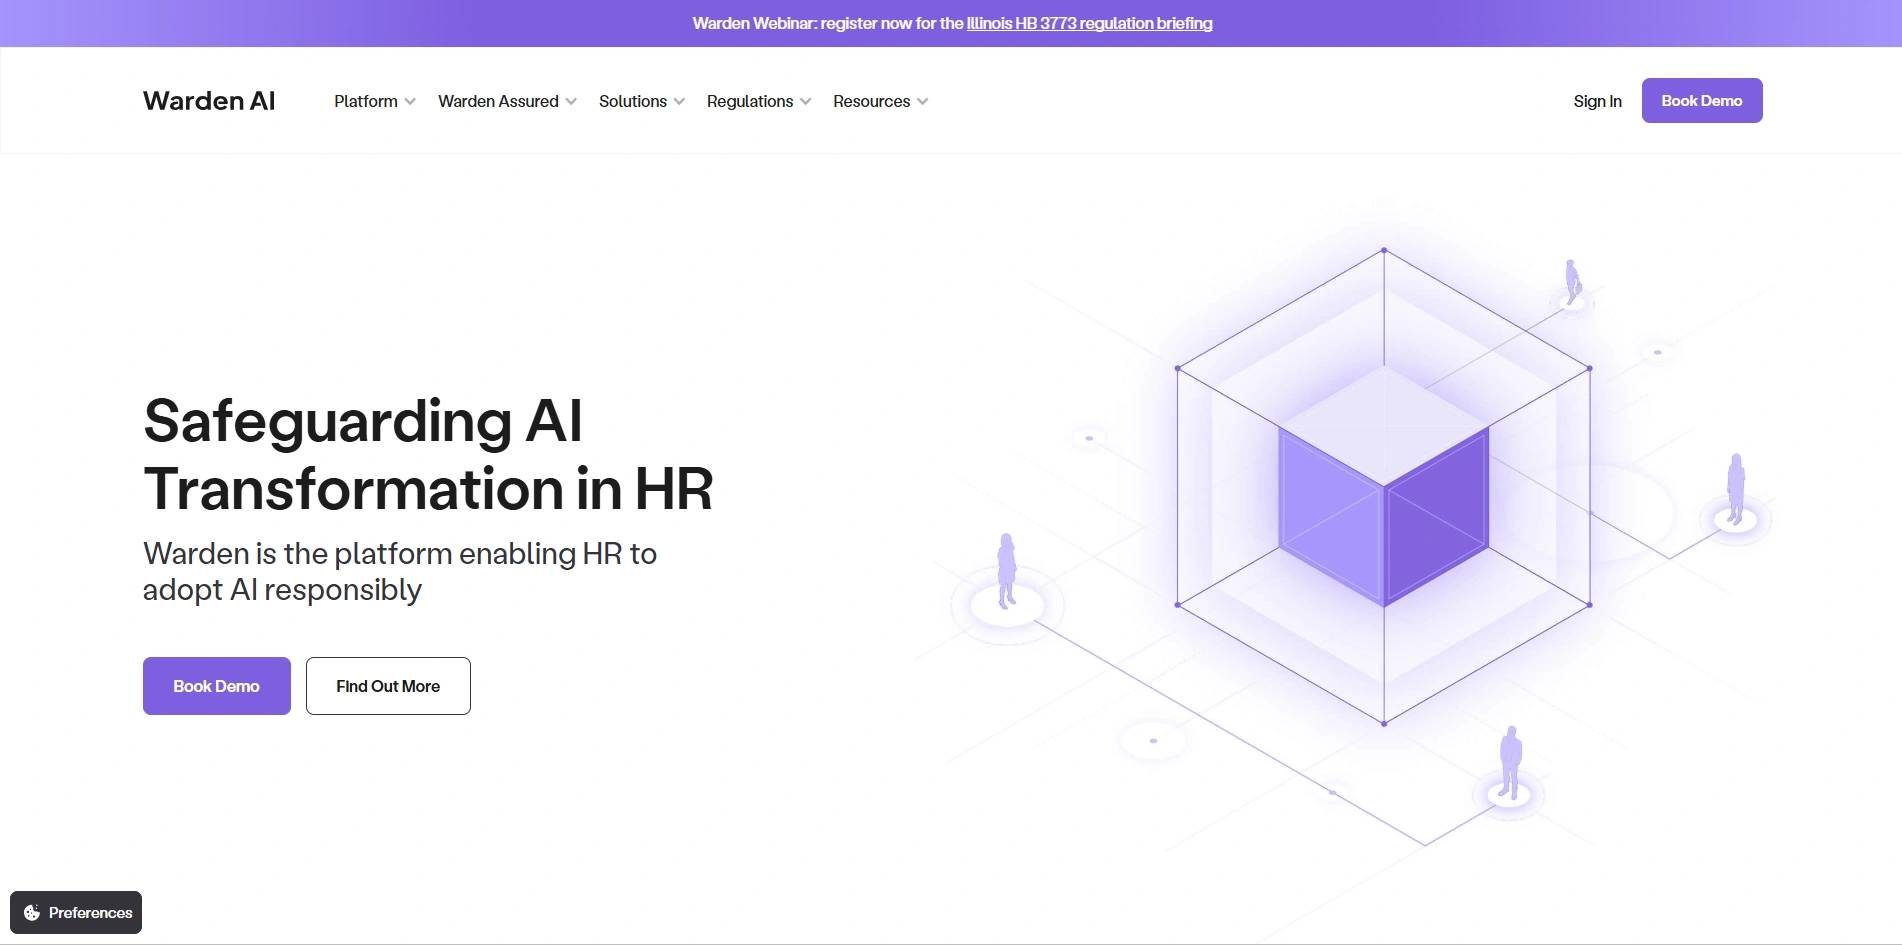Expand the Regulations dropdown chevron
This screenshot has width=1902, height=945.
point(806,102)
